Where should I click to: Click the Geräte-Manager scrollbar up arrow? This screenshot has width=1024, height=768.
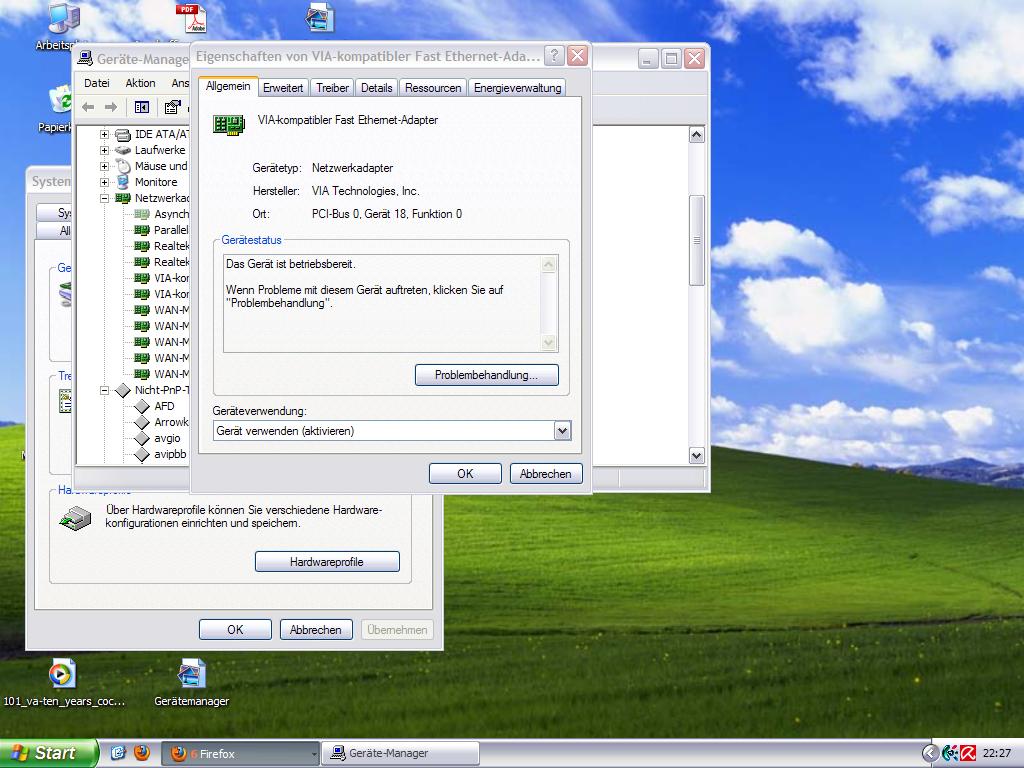point(697,135)
